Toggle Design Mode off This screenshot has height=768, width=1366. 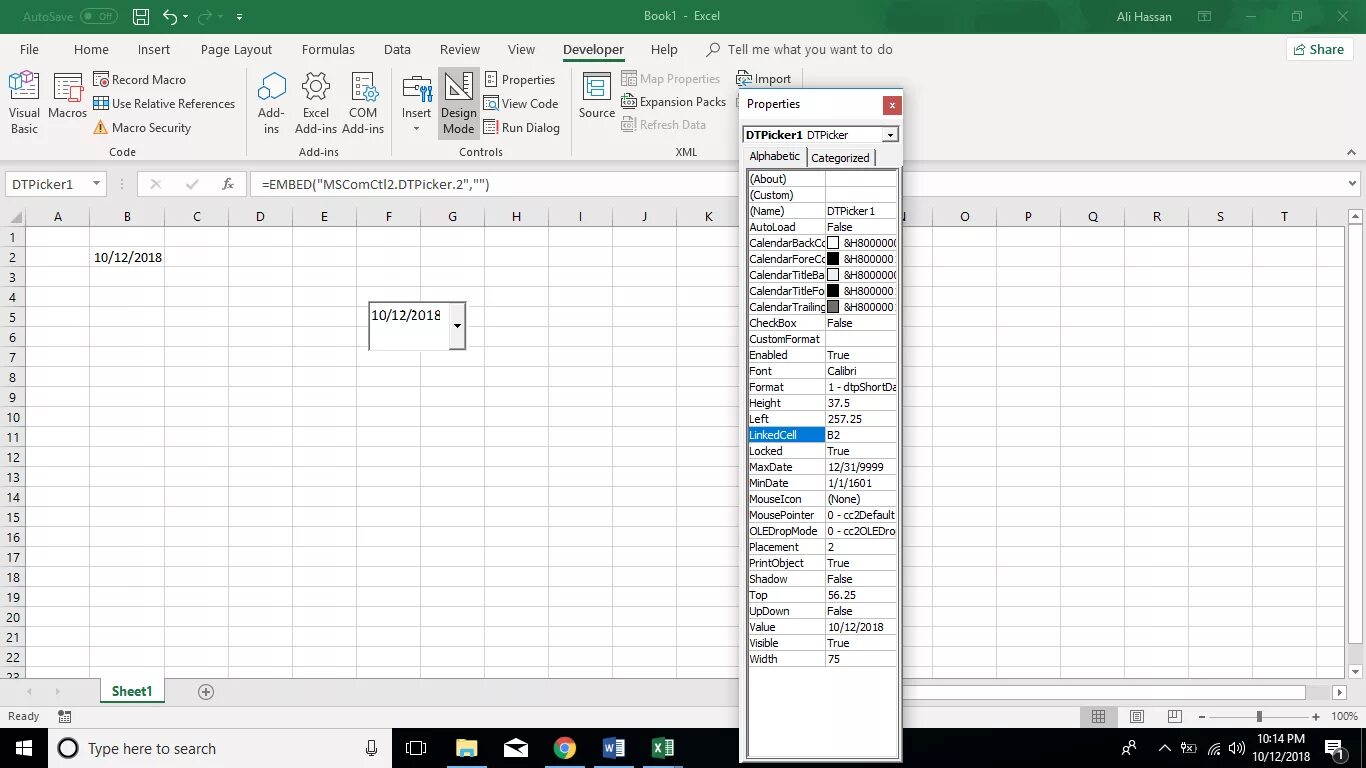click(458, 103)
